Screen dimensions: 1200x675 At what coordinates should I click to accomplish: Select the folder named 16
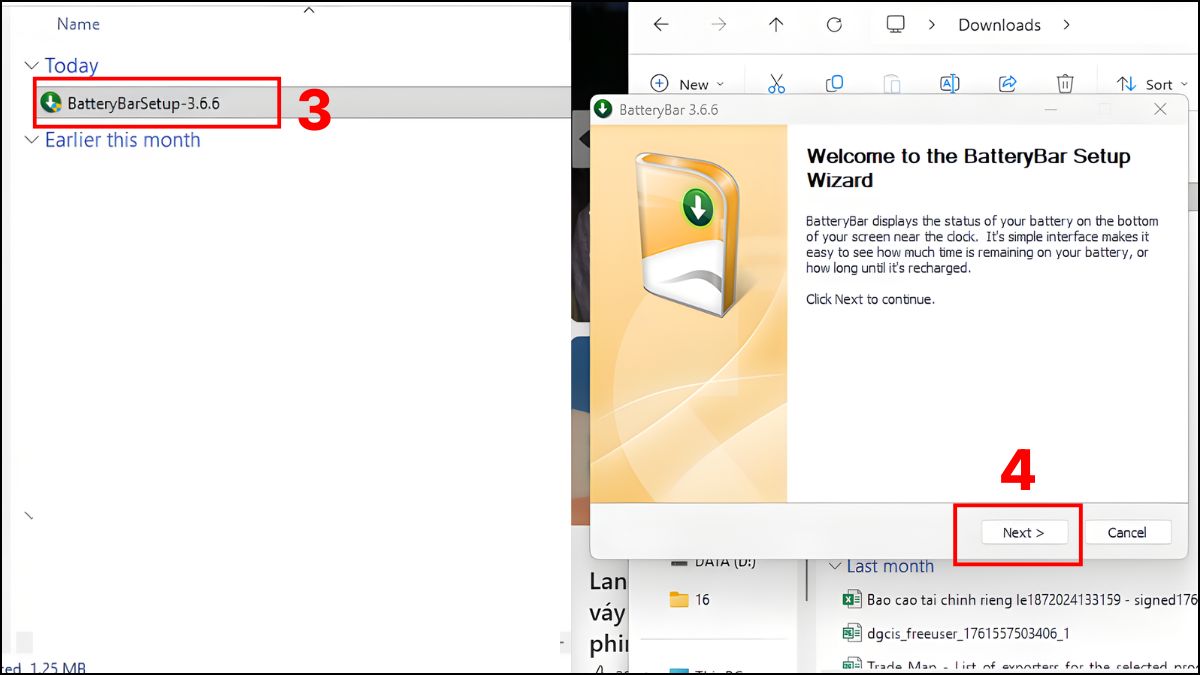690,600
